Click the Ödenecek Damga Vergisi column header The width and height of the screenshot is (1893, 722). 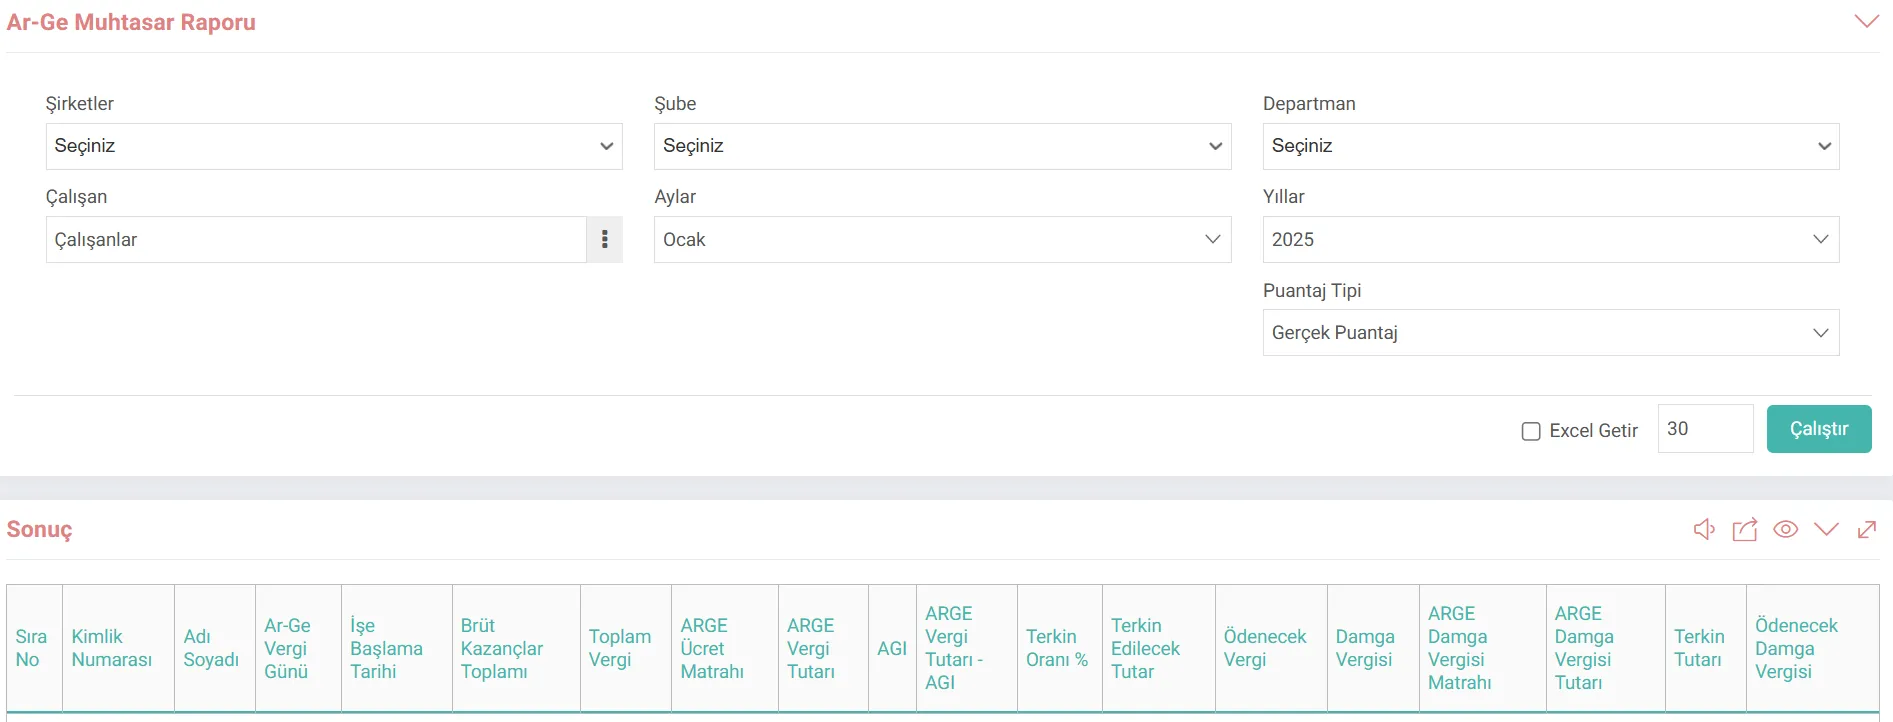click(1796, 648)
